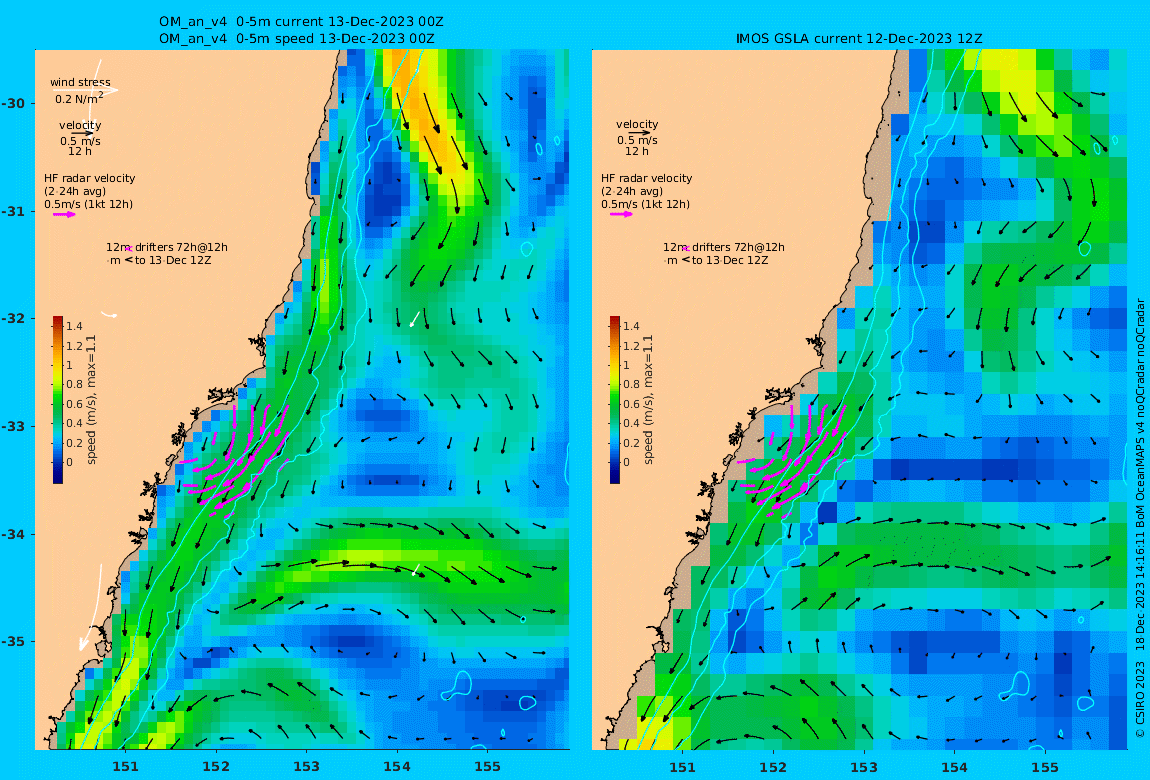Screen dimensions: 1150x780
Task: Click the '0' tick on right colorbar
Action: (x=626, y=462)
